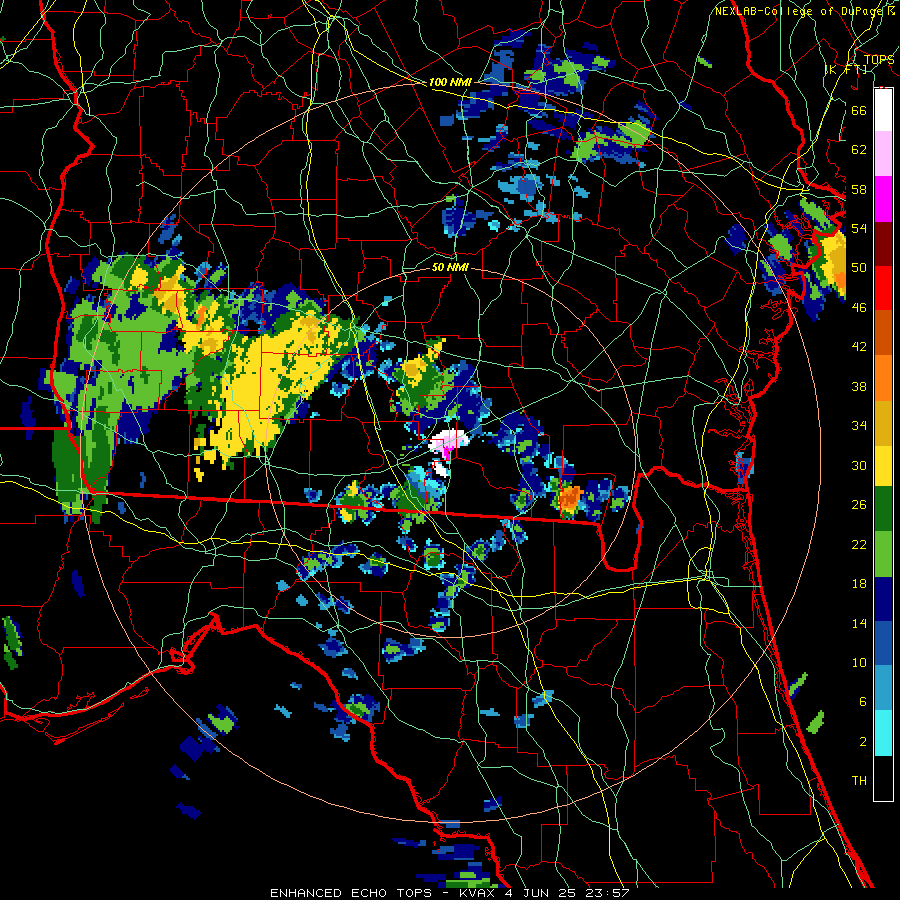Click the legend value '46'
900x900 pixels.
859,308
